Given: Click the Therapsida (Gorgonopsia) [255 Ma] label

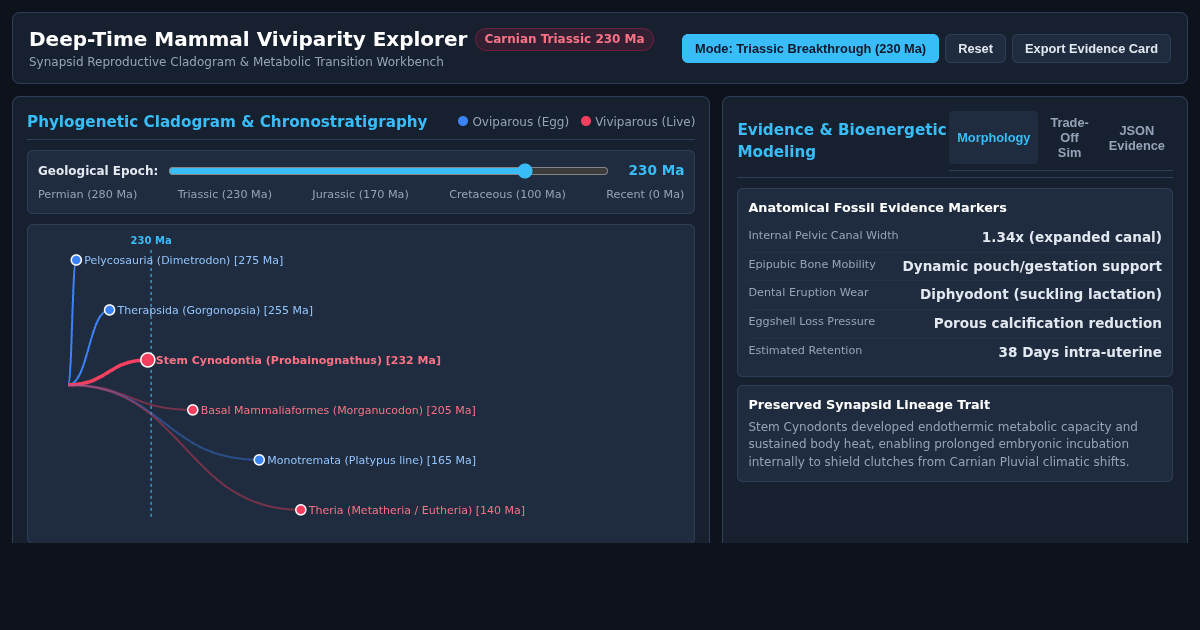Looking at the screenshot, I should coord(215,310).
